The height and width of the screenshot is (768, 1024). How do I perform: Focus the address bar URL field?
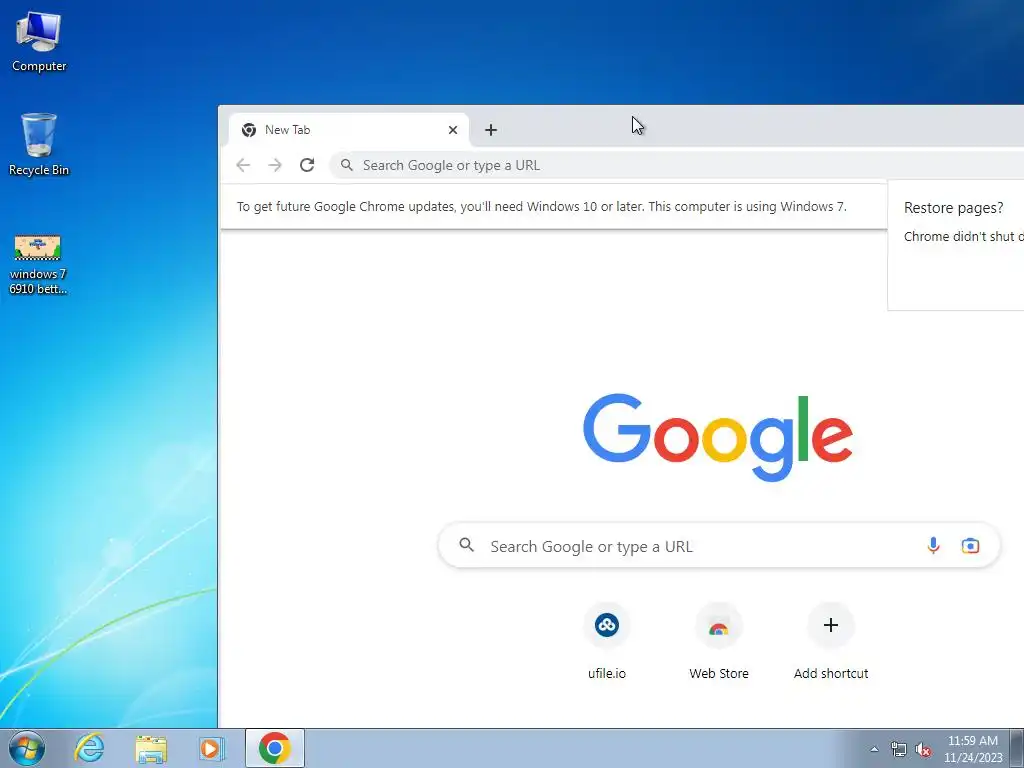pos(676,165)
